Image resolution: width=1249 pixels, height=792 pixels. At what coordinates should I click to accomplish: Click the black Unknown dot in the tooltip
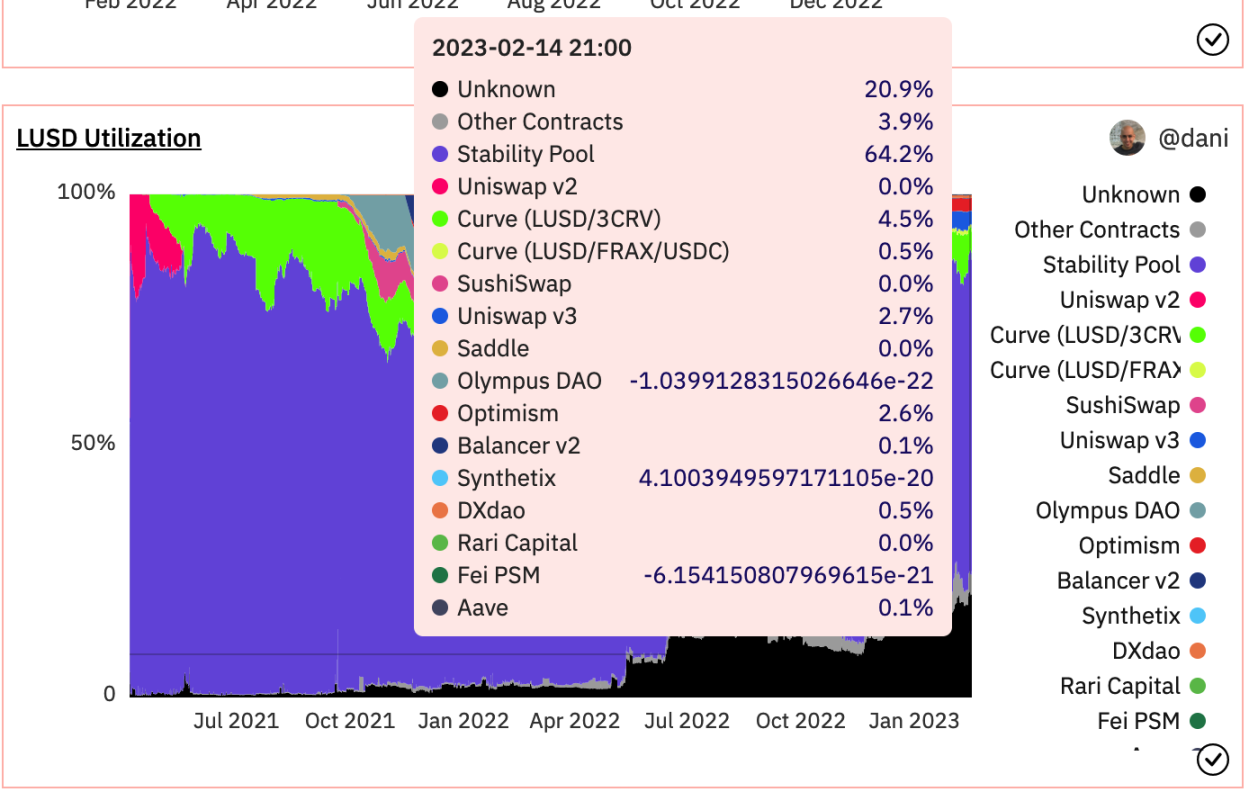point(439,90)
